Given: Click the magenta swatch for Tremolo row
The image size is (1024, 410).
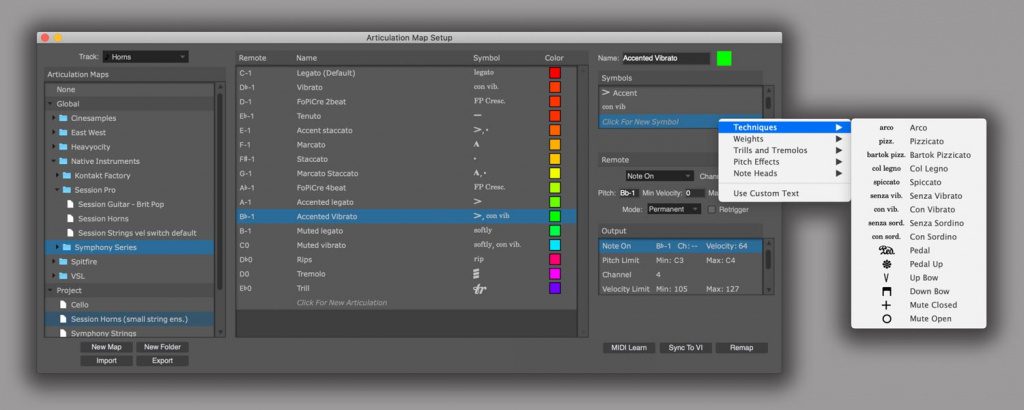Looking at the screenshot, I should pos(554,274).
